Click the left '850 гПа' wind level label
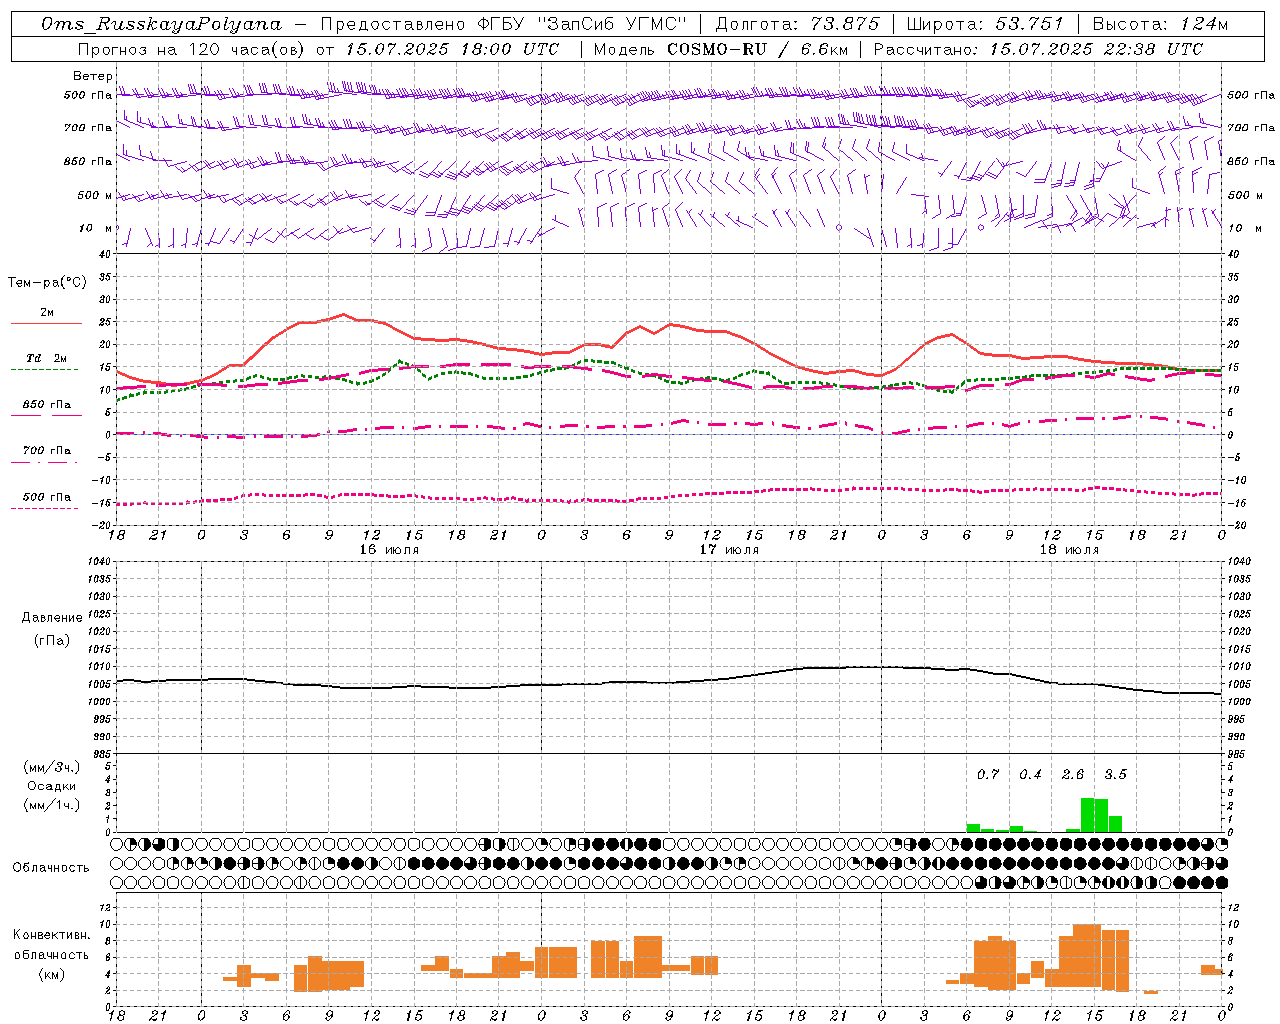The image size is (1280, 1024). (x=88, y=161)
